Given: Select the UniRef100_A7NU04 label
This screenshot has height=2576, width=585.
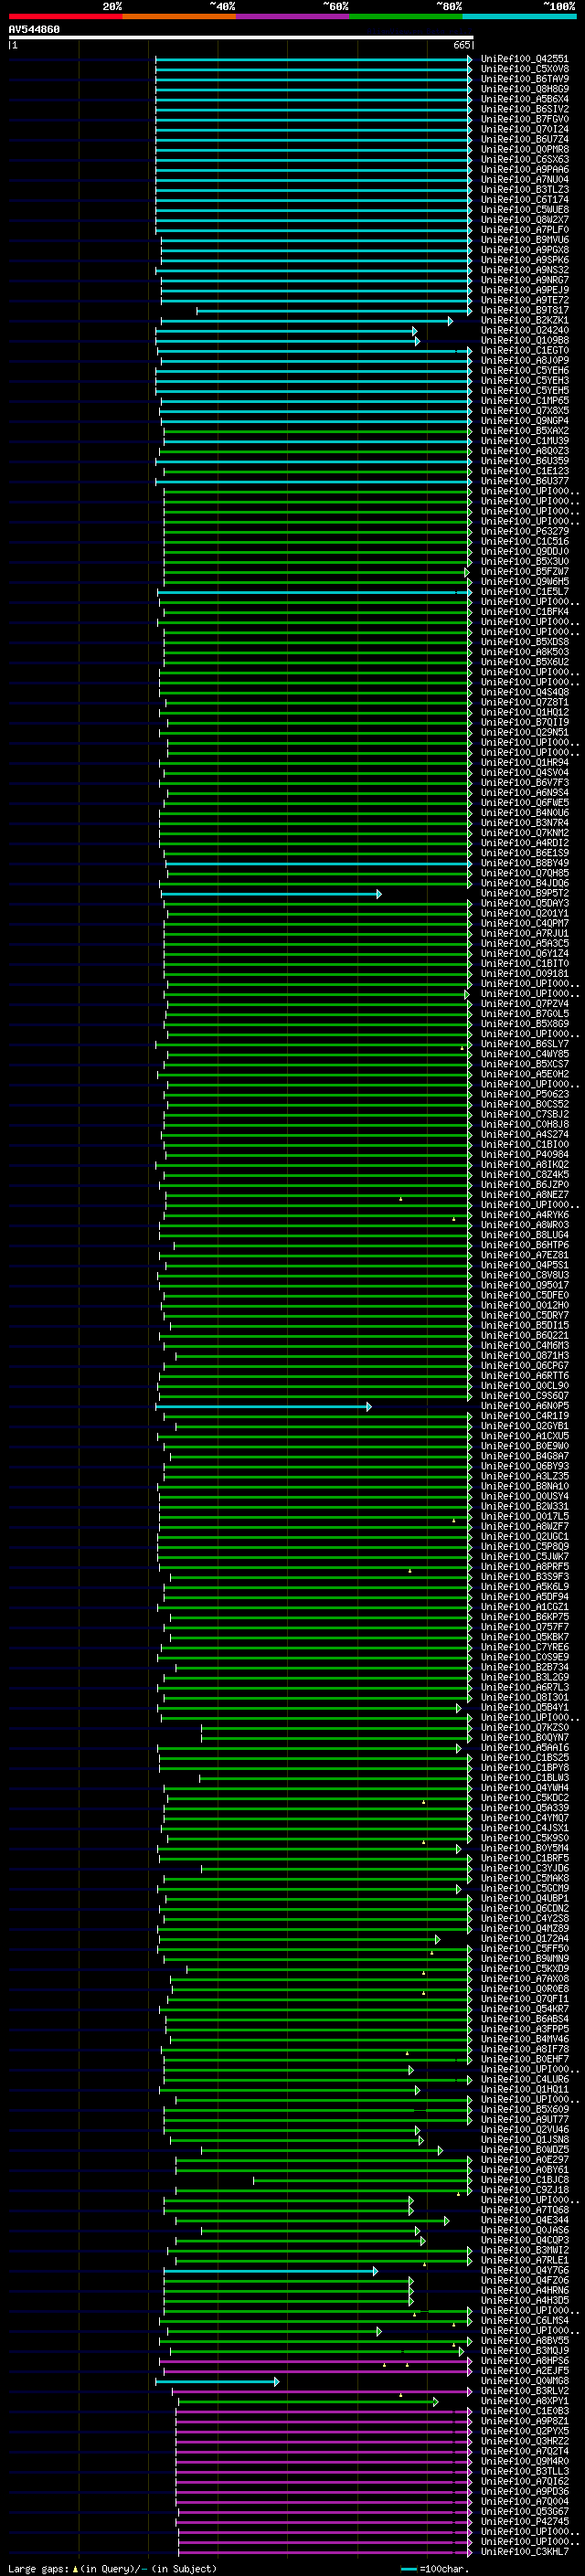Looking at the screenshot, I should [525, 179].
